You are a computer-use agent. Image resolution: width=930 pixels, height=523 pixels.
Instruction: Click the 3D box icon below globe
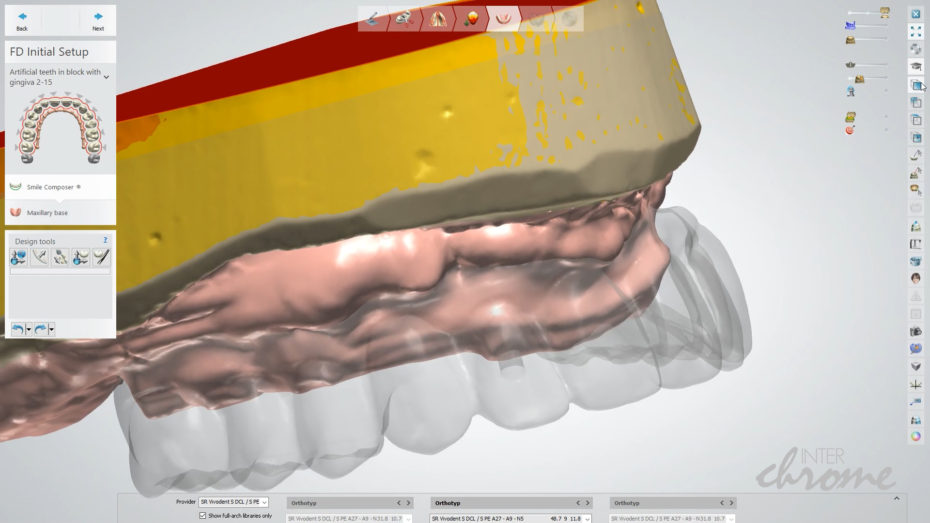tap(916, 366)
